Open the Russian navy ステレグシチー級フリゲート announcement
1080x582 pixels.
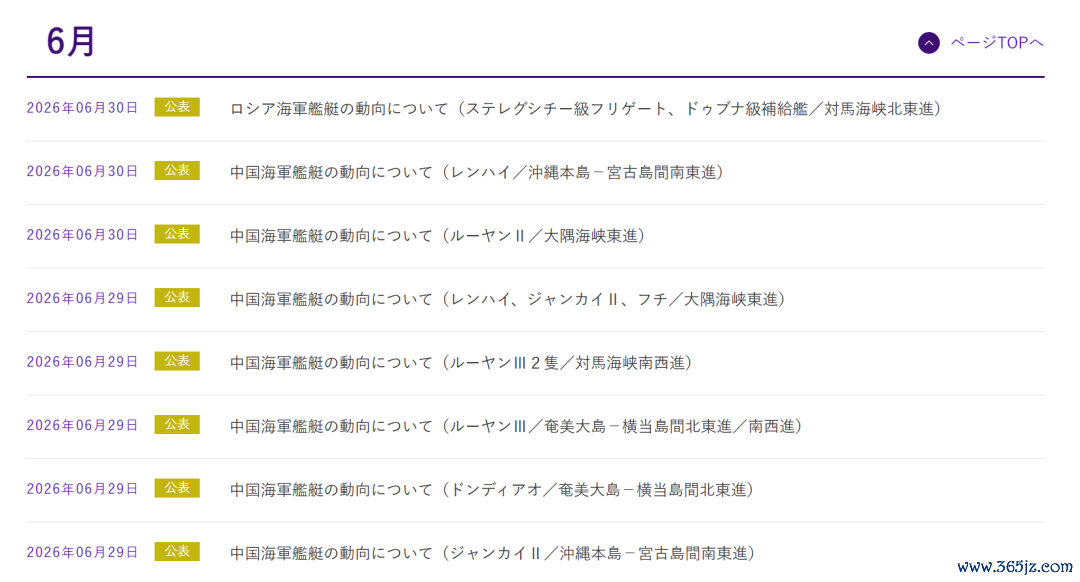[x=585, y=109]
